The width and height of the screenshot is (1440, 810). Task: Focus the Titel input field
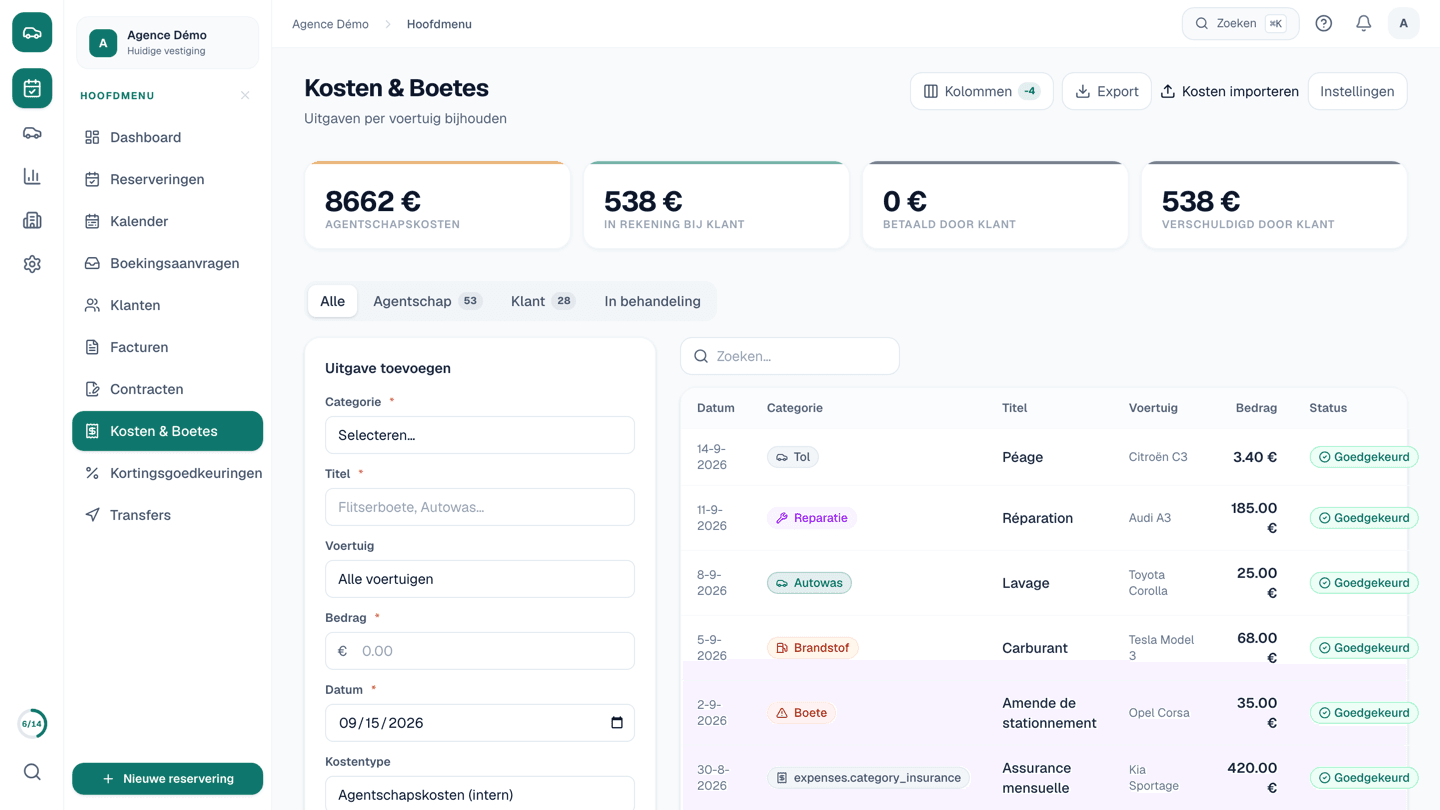coord(480,507)
